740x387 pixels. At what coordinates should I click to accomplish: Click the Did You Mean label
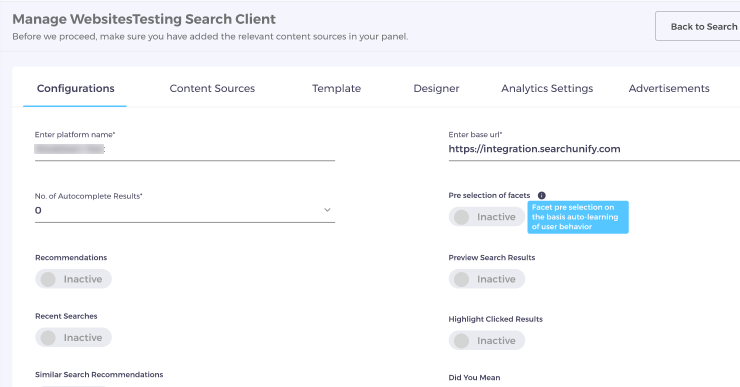tap(474, 378)
